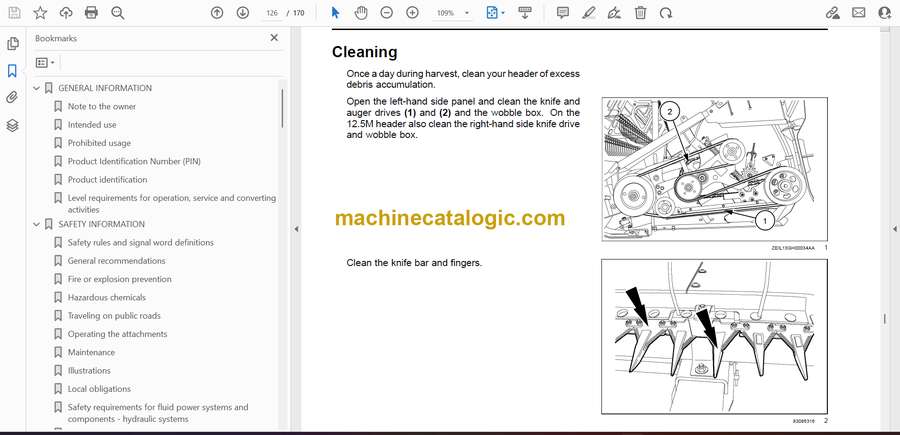The height and width of the screenshot is (435, 900).
Task: Click the knife bar and fingers illustration
Action: pyautogui.click(x=715, y=337)
